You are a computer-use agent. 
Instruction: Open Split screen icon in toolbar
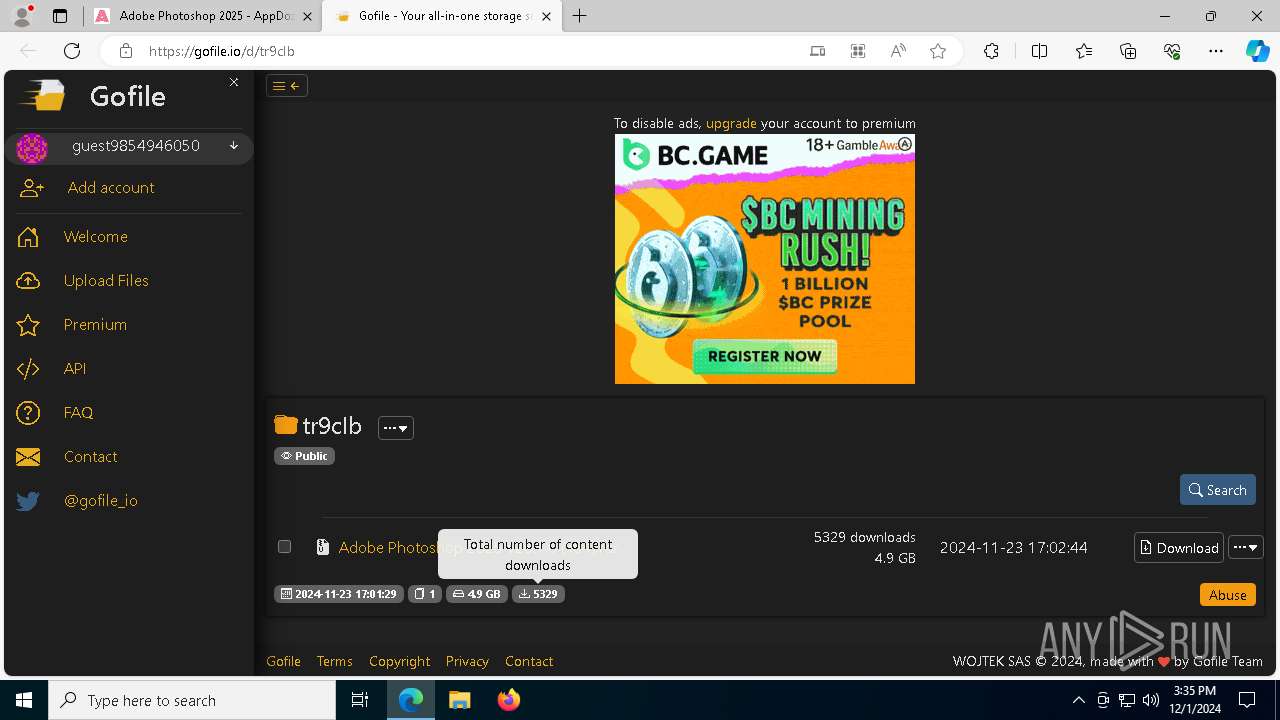1039,51
